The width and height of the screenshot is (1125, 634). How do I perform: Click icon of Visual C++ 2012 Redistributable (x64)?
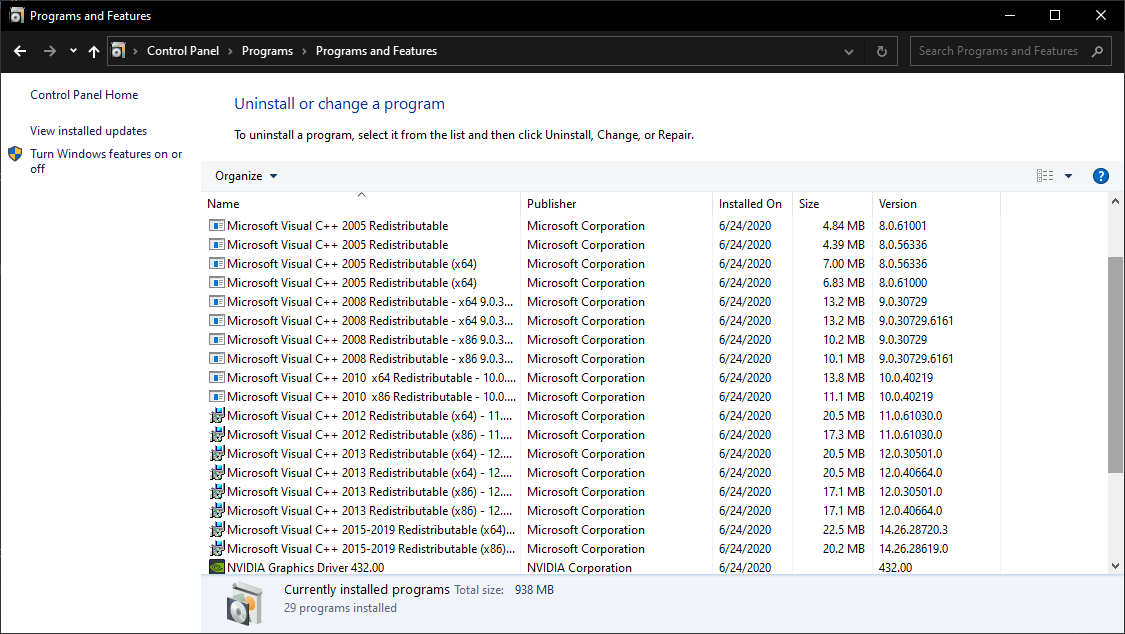coord(217,415)
